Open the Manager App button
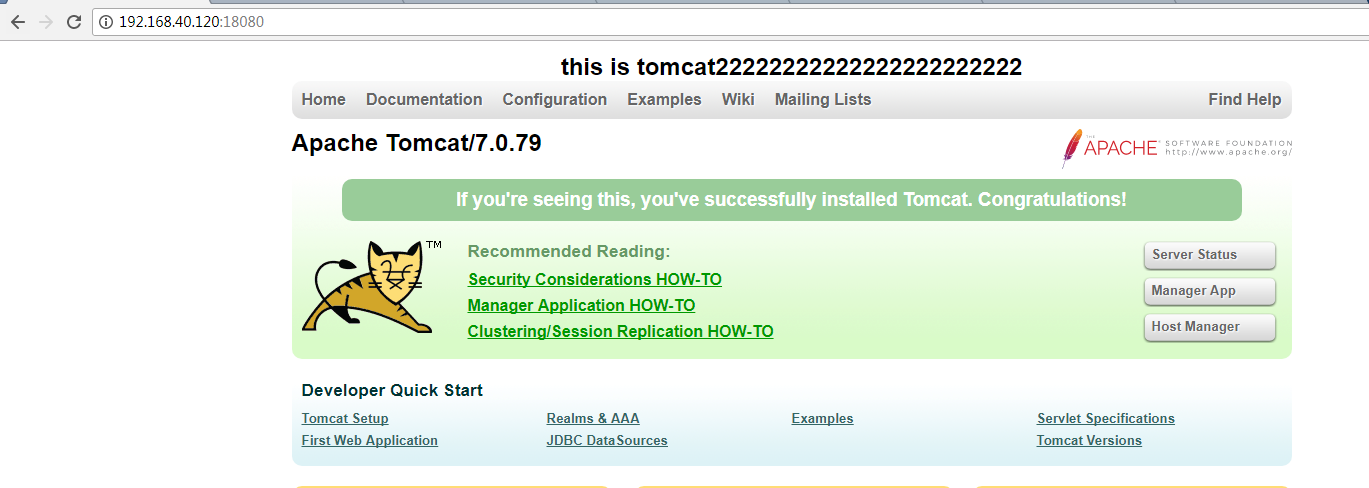 1209,291
